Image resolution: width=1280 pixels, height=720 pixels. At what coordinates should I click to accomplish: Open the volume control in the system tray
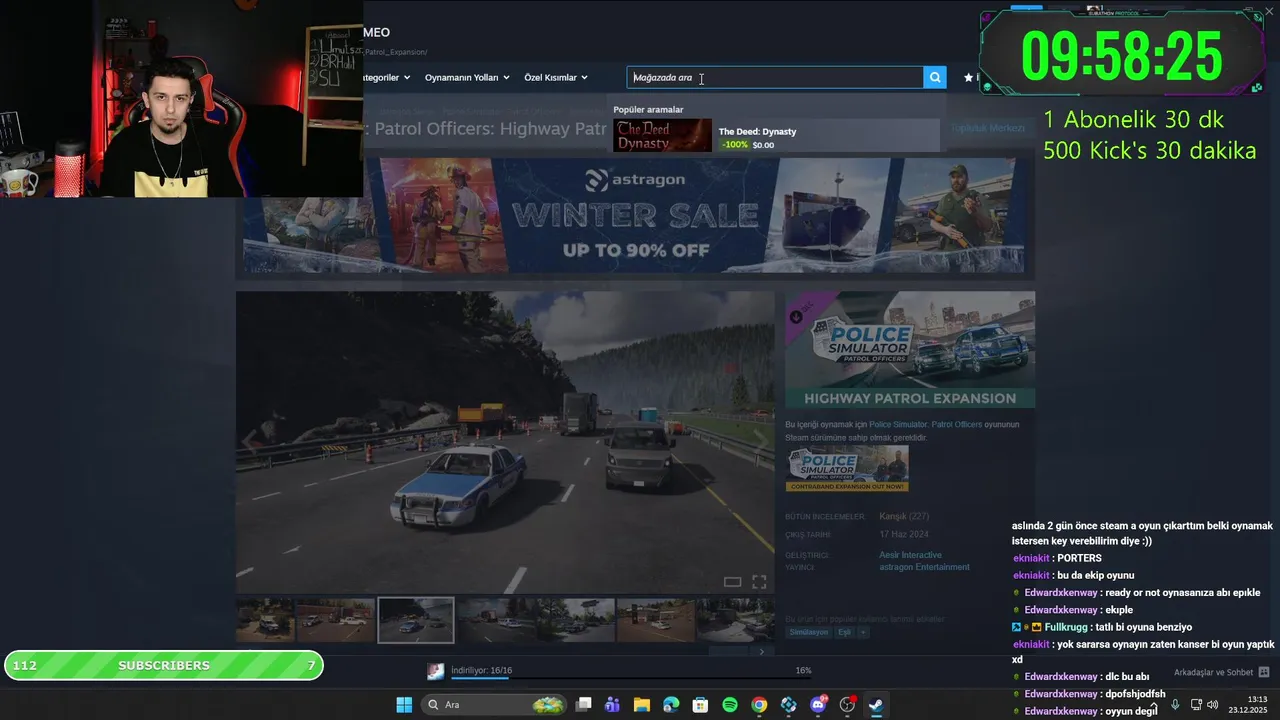point(1213,705)
